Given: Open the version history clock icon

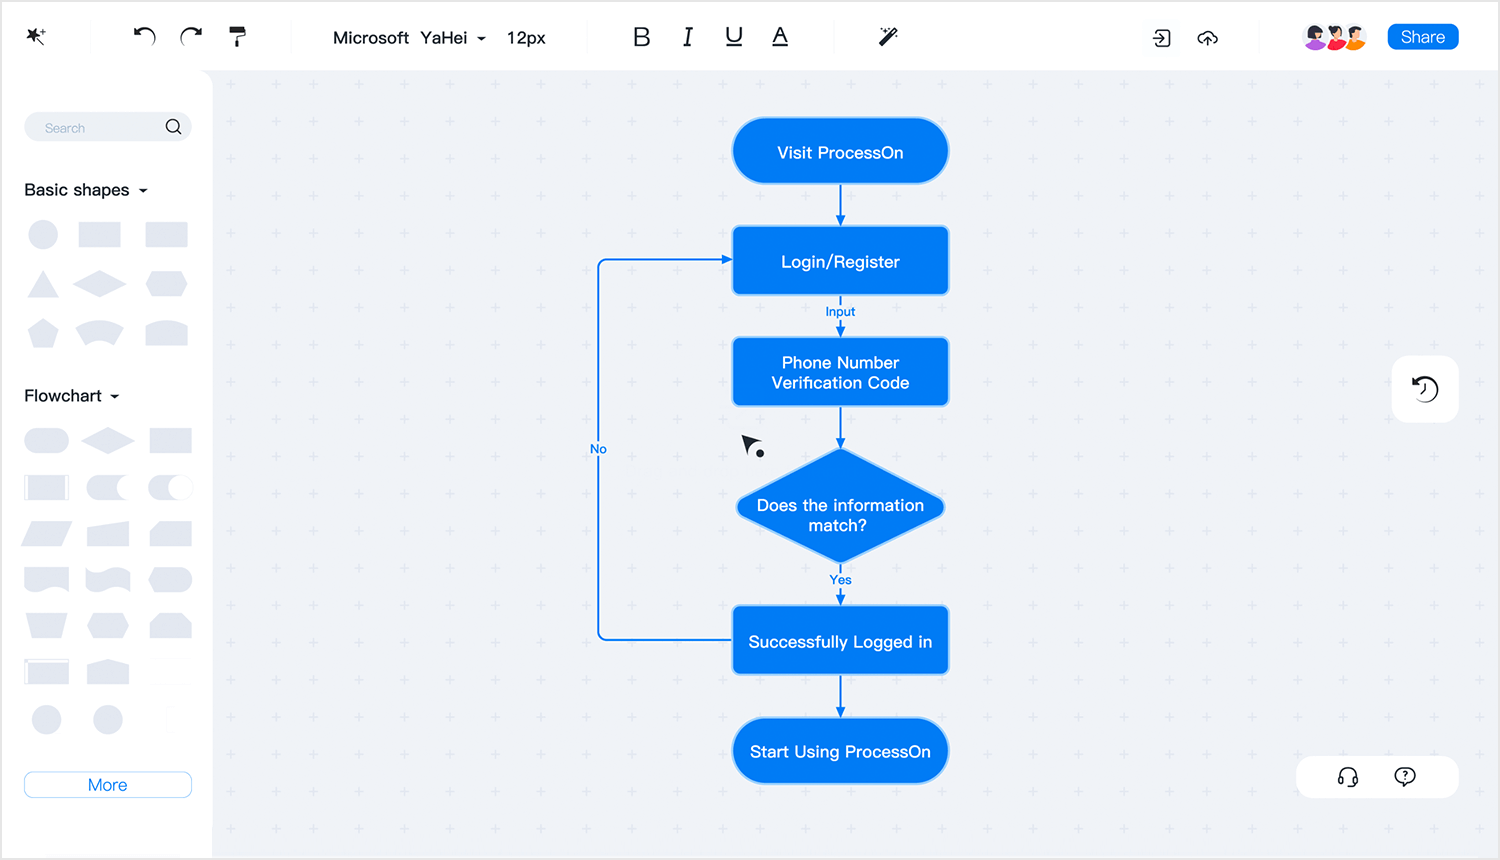Looking at the screenshot, I should tap(1425, 389).
